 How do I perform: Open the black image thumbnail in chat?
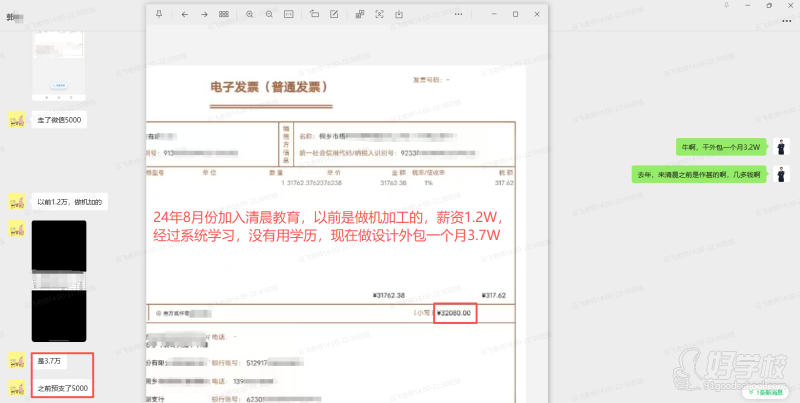(x=59, y=281)
